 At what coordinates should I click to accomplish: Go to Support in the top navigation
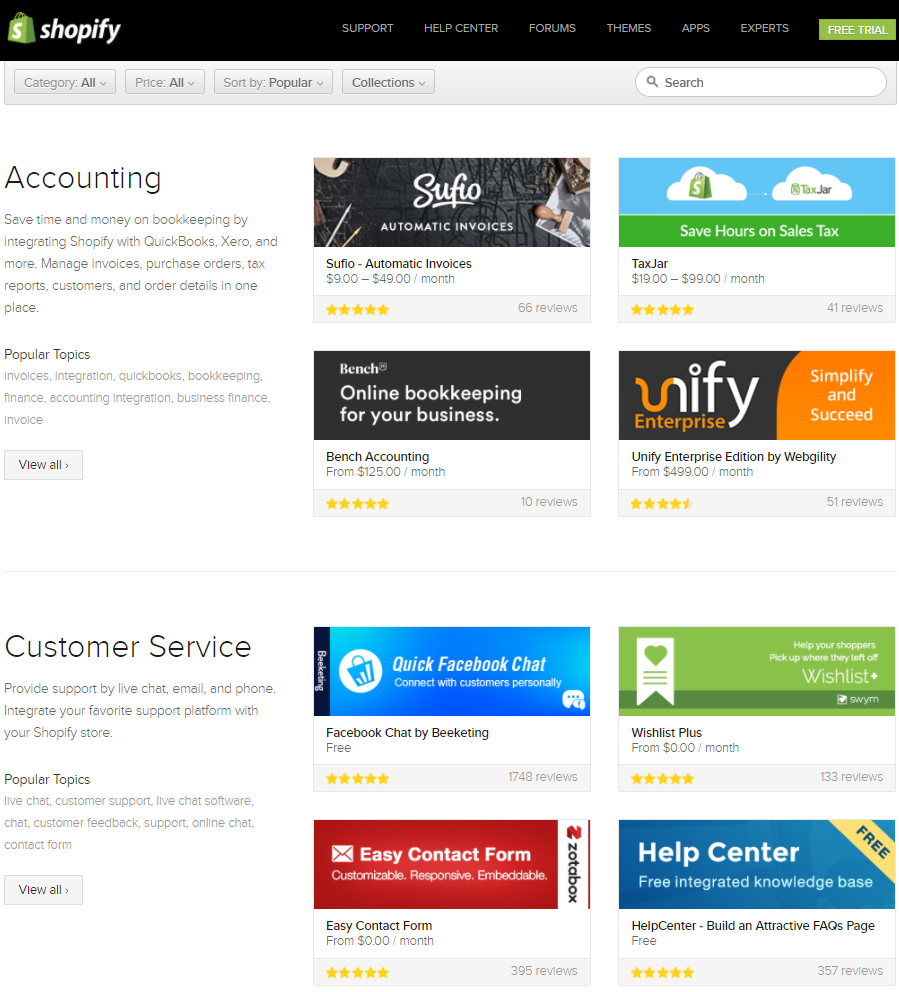(x=368, y=28)
